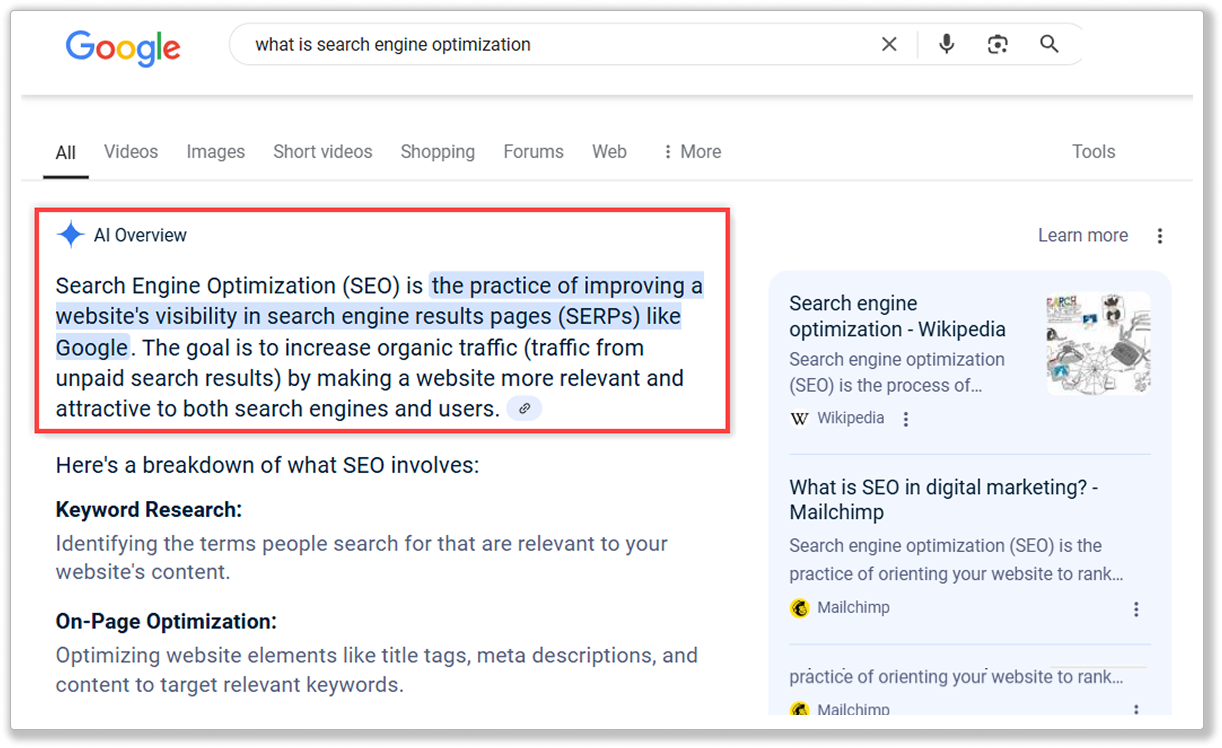
Task: Open 'Search engine optimization - Wikipedia' result
Action: [898, 316]
